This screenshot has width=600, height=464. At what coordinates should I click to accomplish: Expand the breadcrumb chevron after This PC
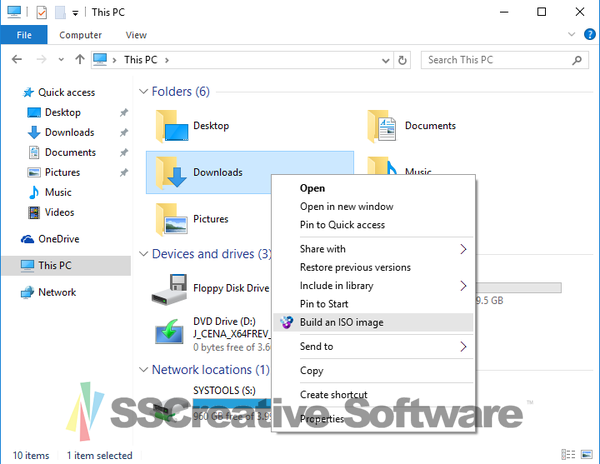(x=167, y=60)
